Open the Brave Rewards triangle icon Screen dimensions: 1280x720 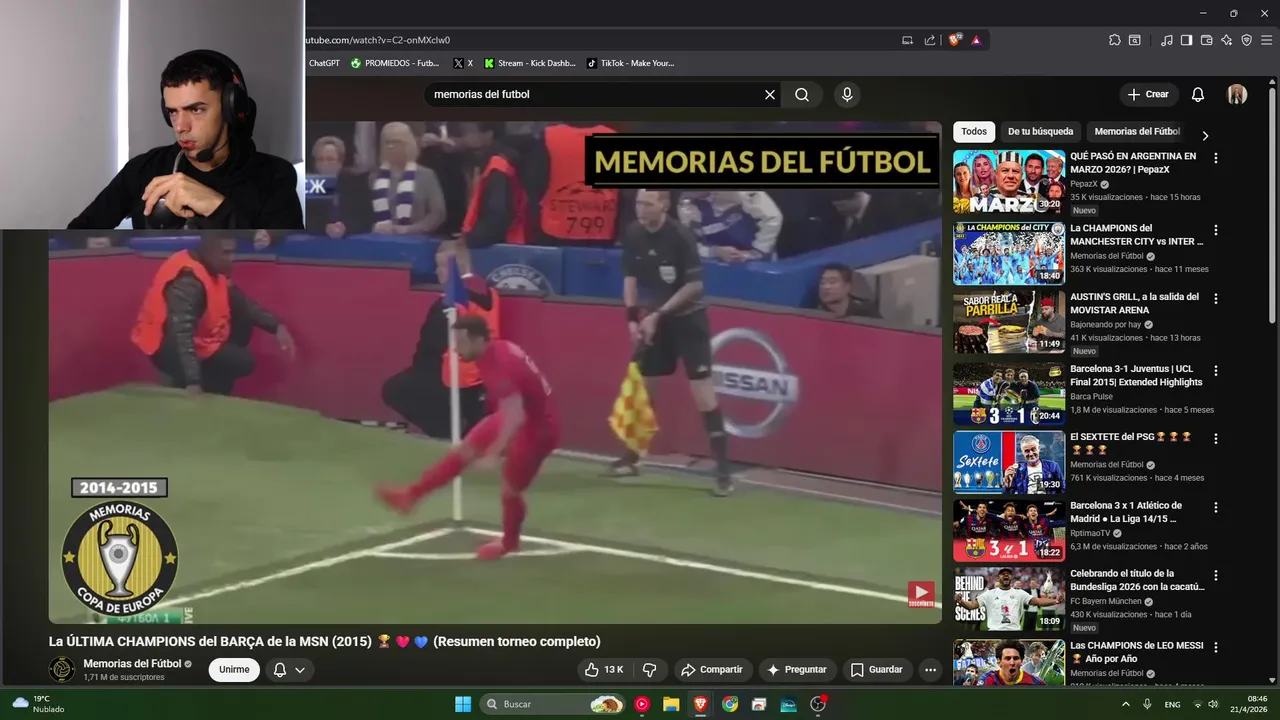tap(976, 40)
